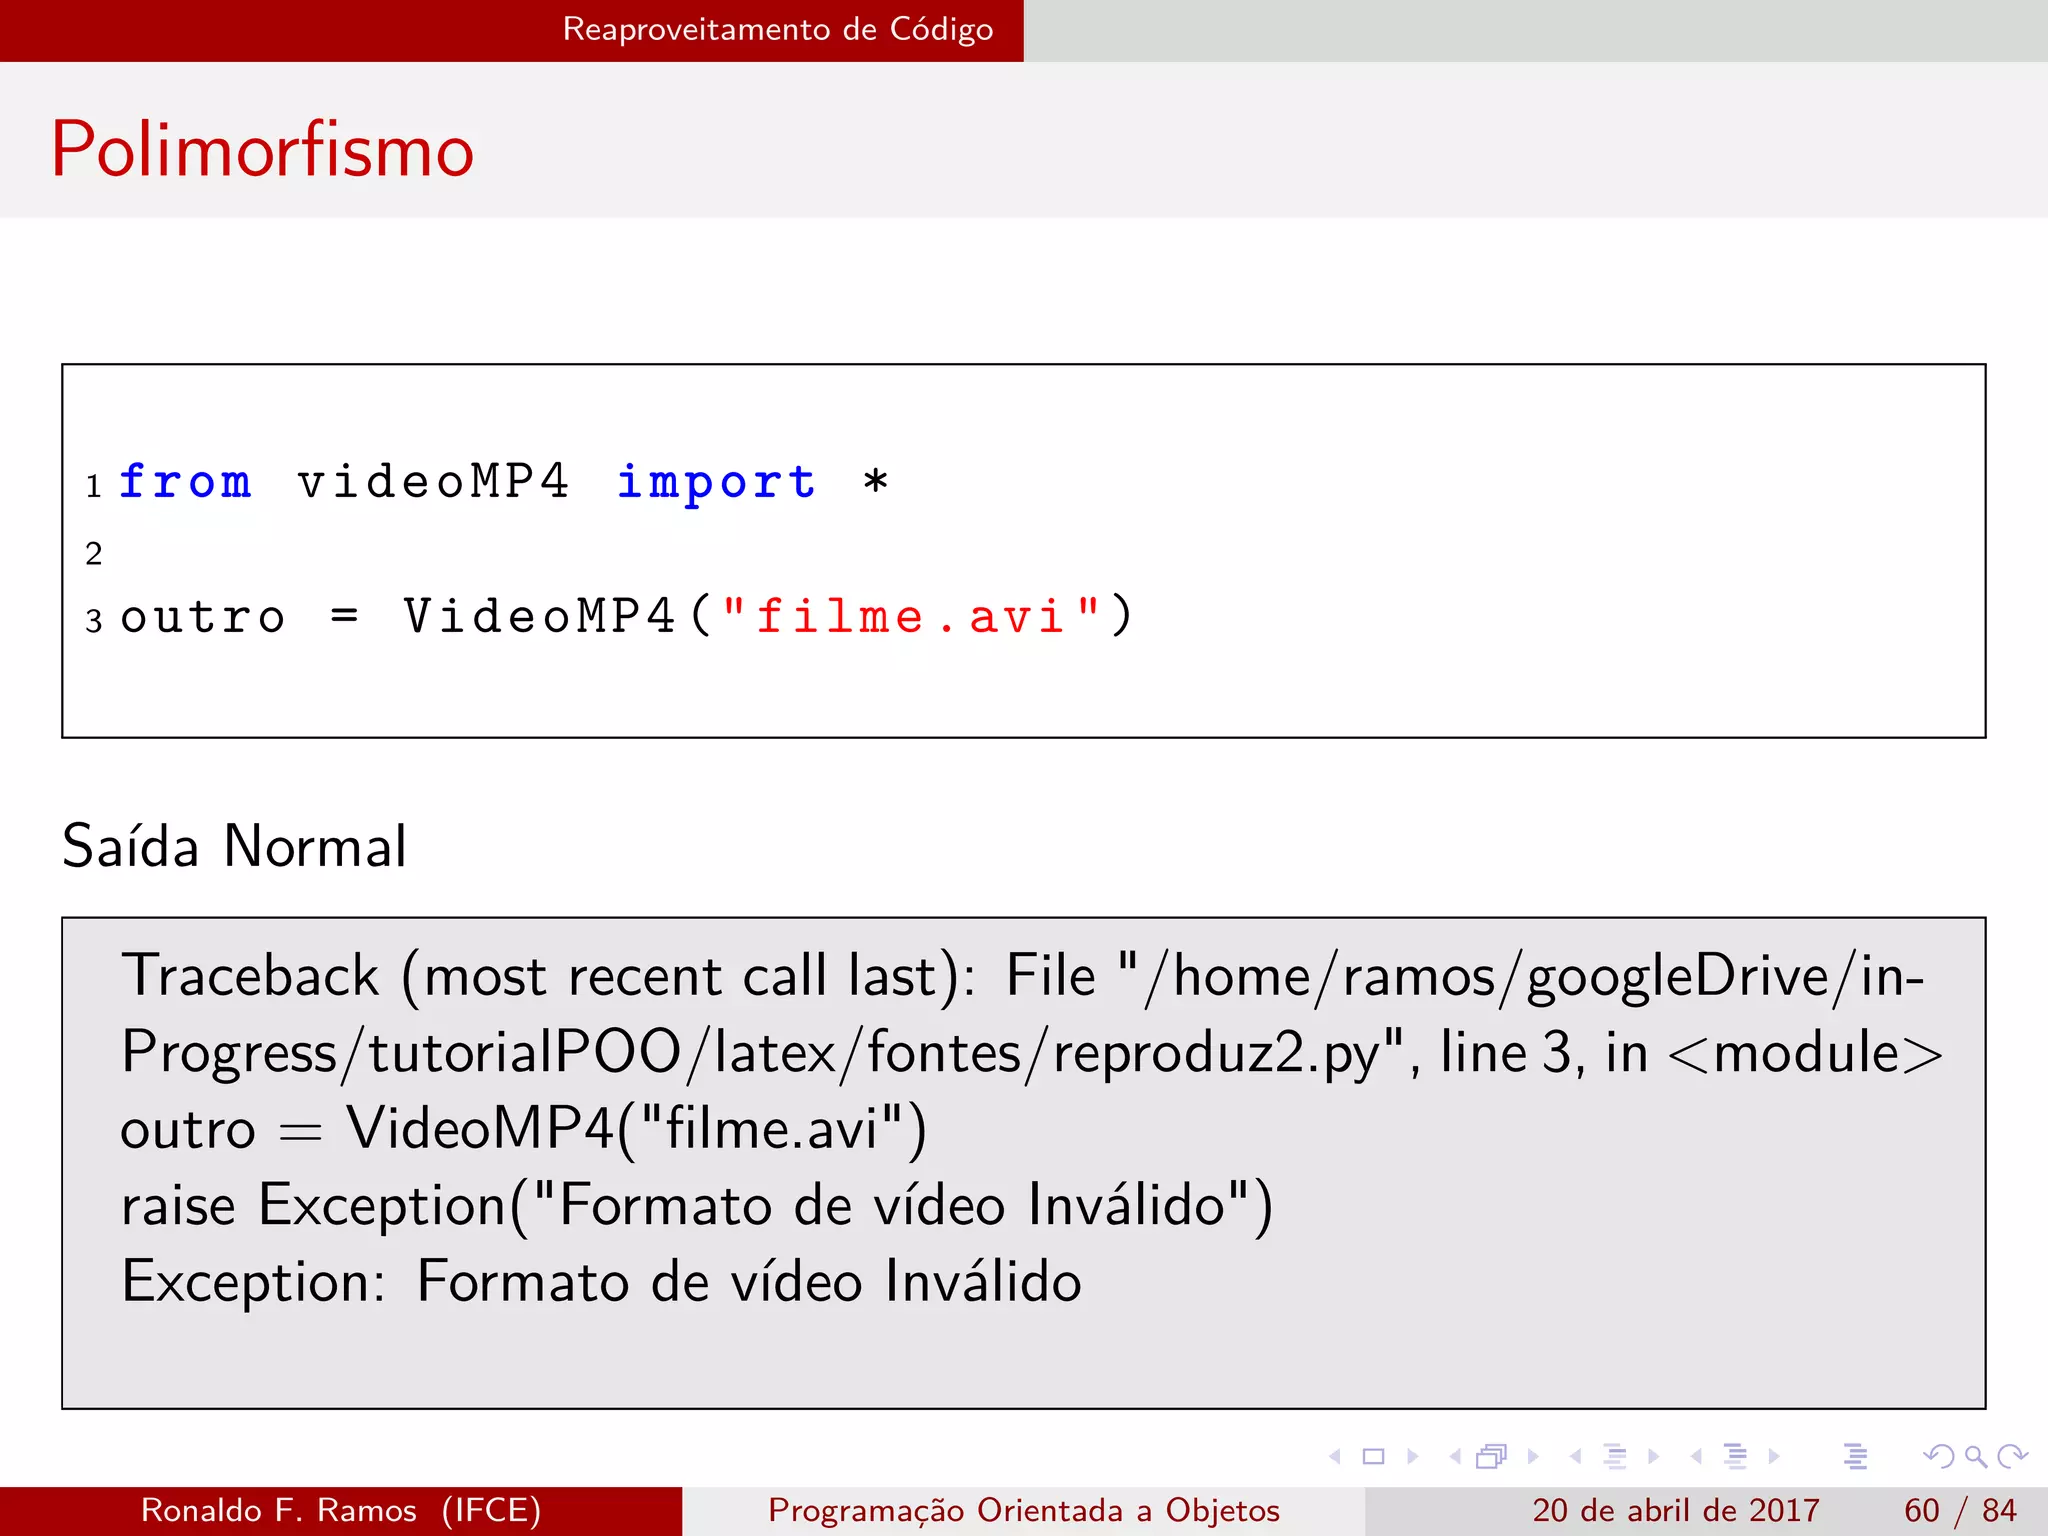The image size is (2048, 1536).
Task: Click the go forward arrow icon
Action: (x=2012, y=1457)
